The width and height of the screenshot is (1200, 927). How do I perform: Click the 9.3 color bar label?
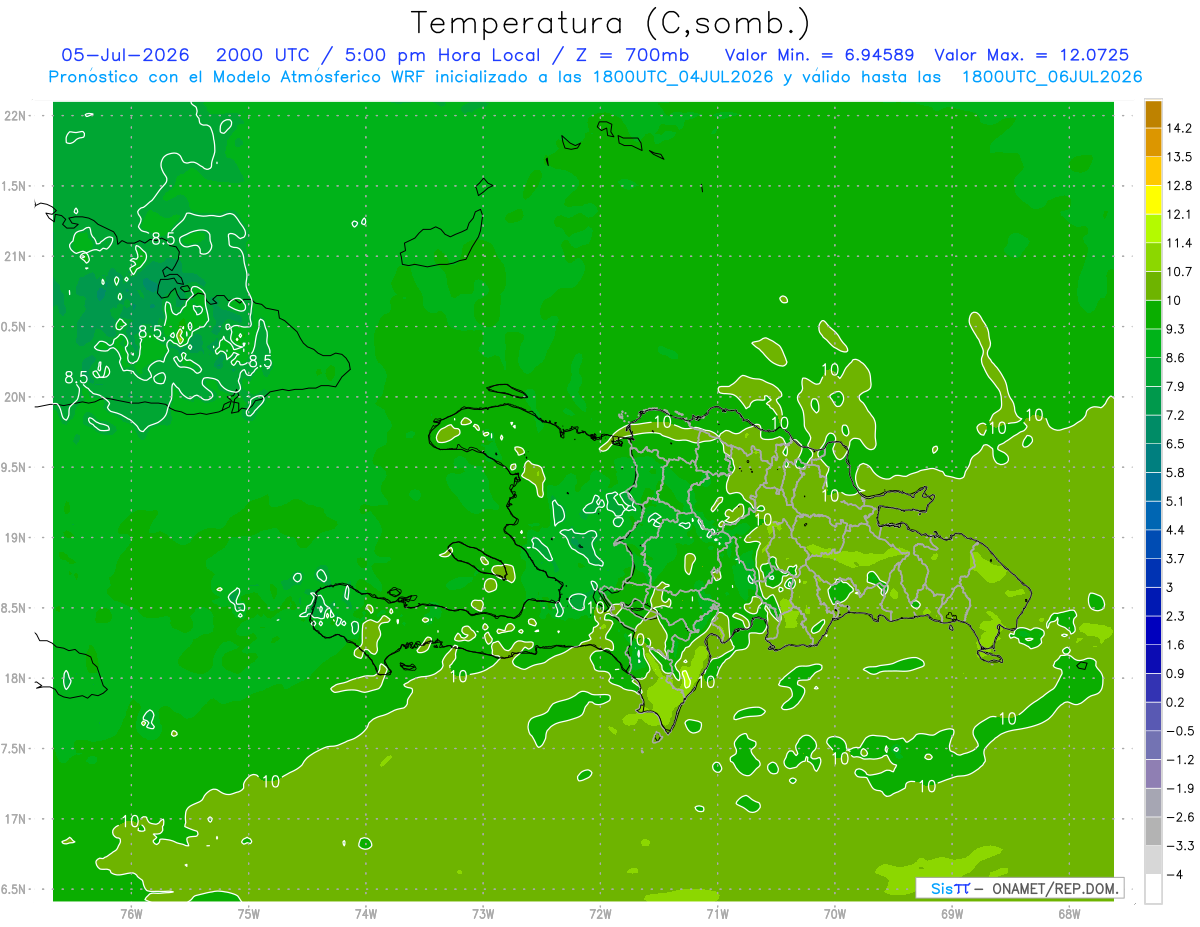(x=1176, y=328)
